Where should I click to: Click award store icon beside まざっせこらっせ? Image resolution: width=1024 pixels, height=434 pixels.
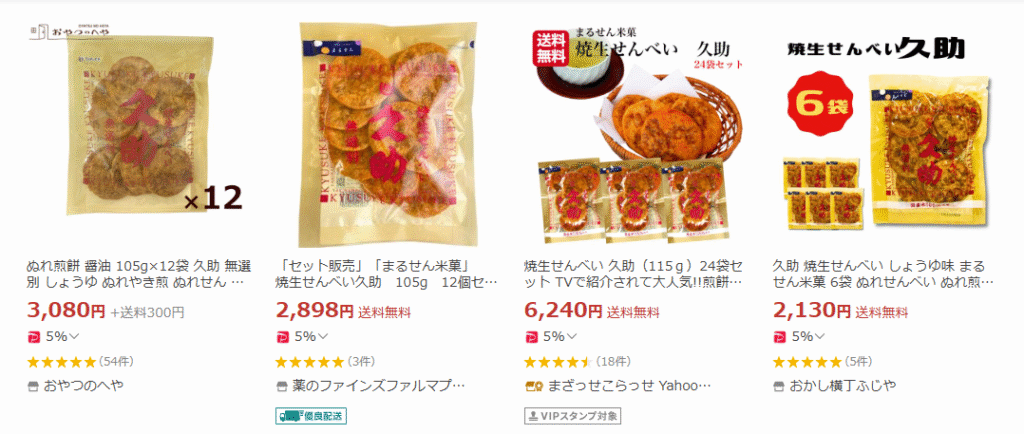[x=532, y=386]
